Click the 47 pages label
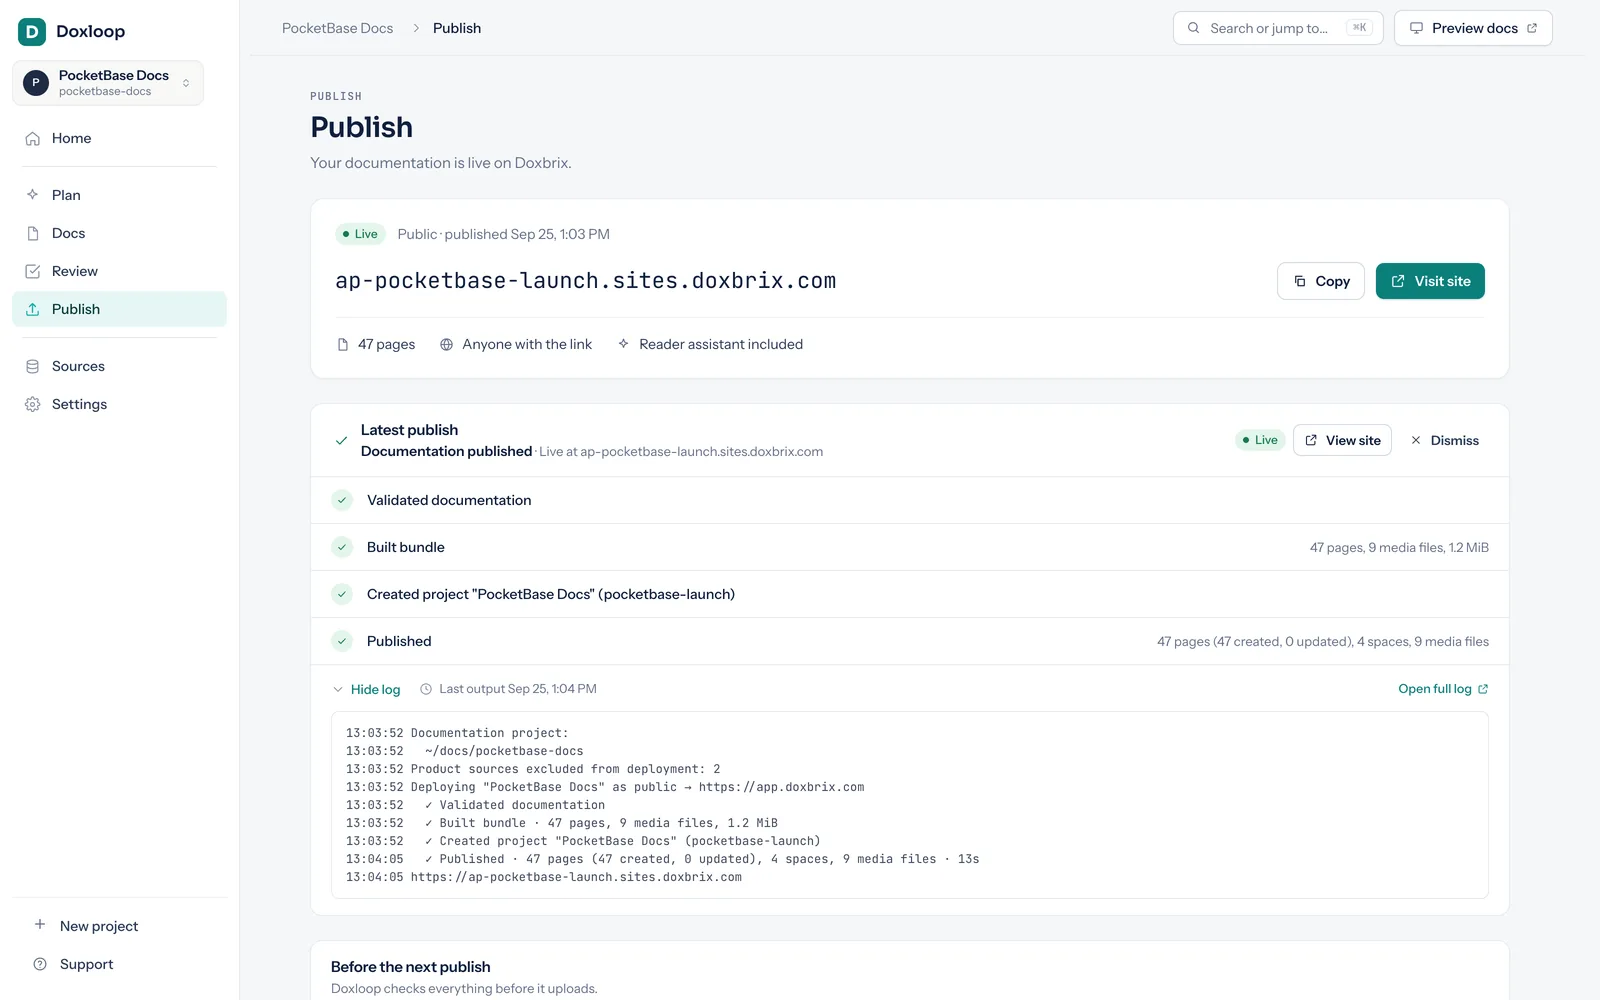 pyautogui.click(x=386, y=344)
